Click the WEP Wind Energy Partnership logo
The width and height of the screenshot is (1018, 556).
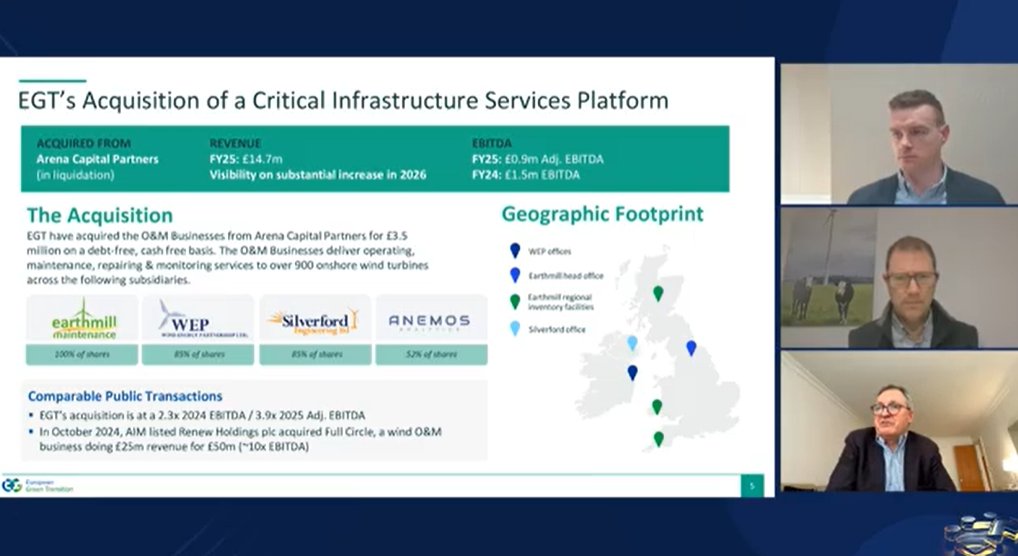[x=203, y=320]
